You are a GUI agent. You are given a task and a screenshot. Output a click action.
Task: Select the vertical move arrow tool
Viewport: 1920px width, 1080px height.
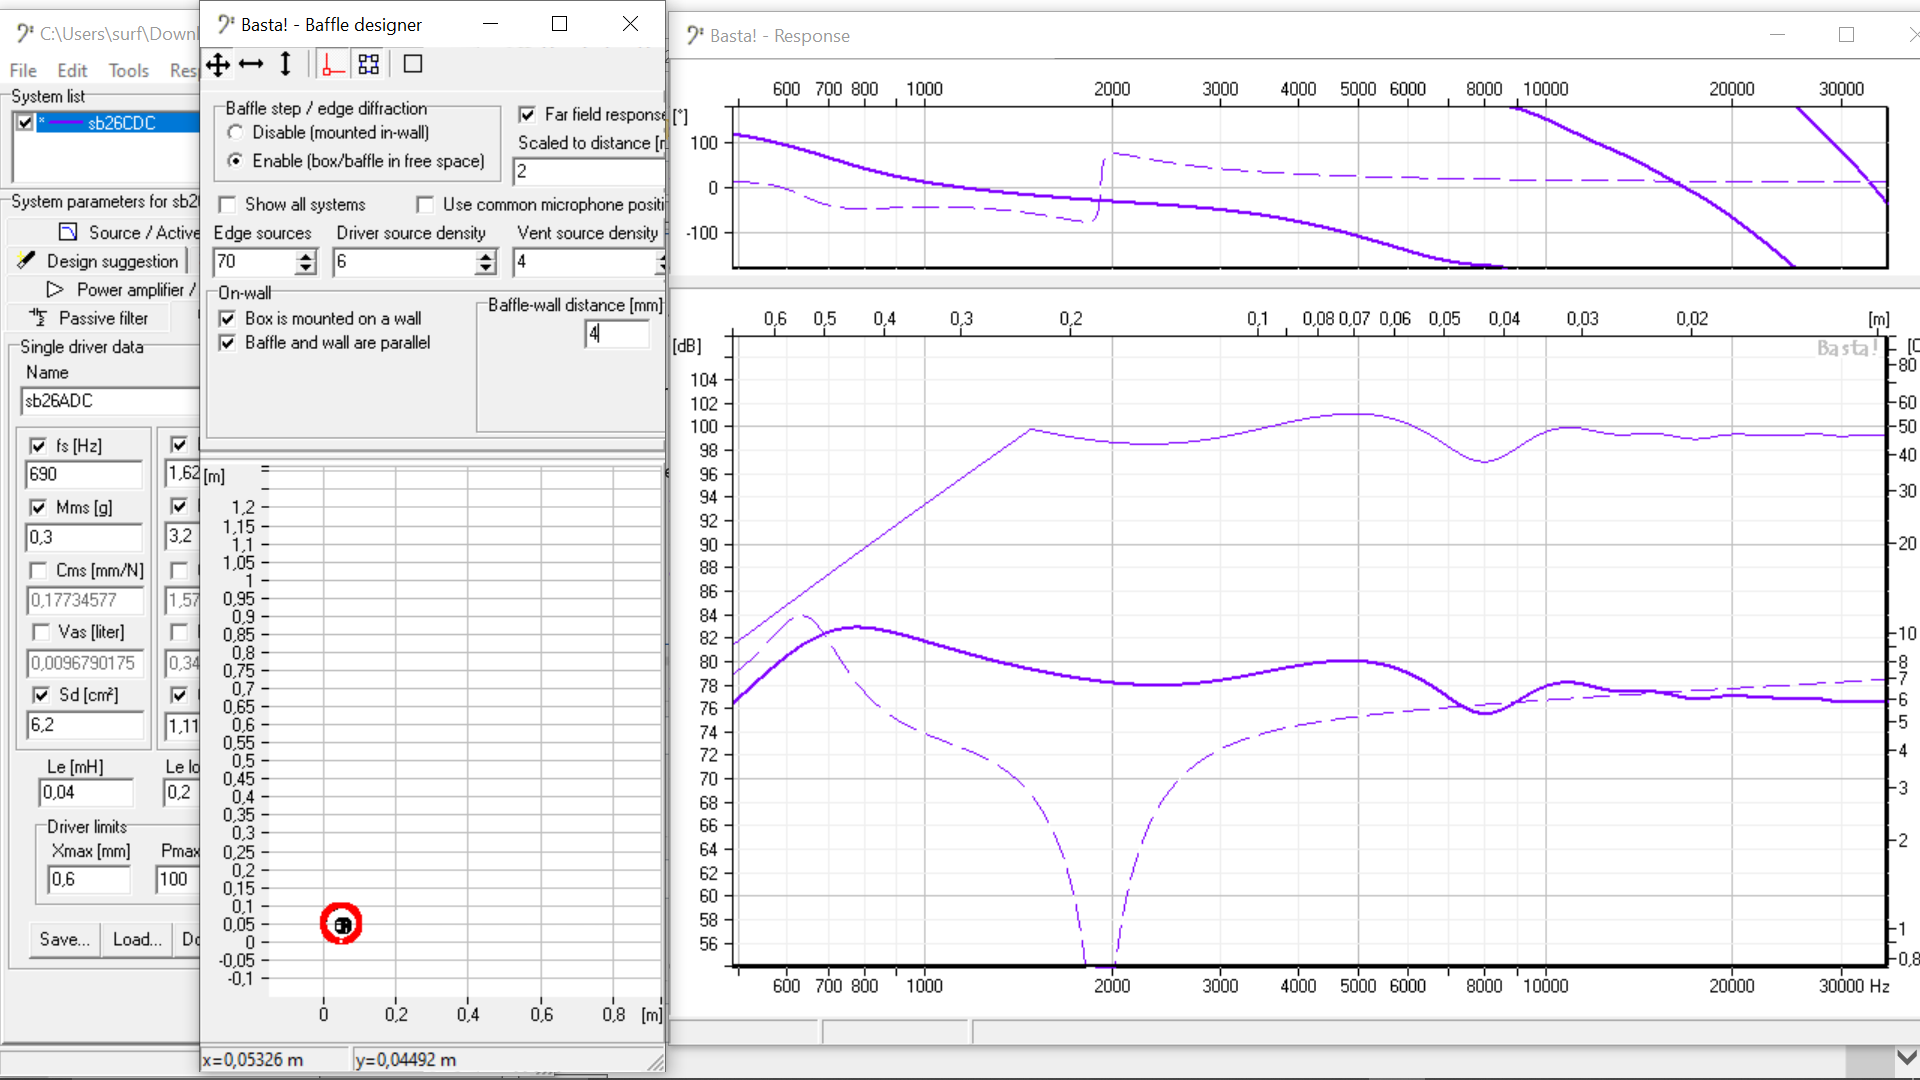point(285,65)
